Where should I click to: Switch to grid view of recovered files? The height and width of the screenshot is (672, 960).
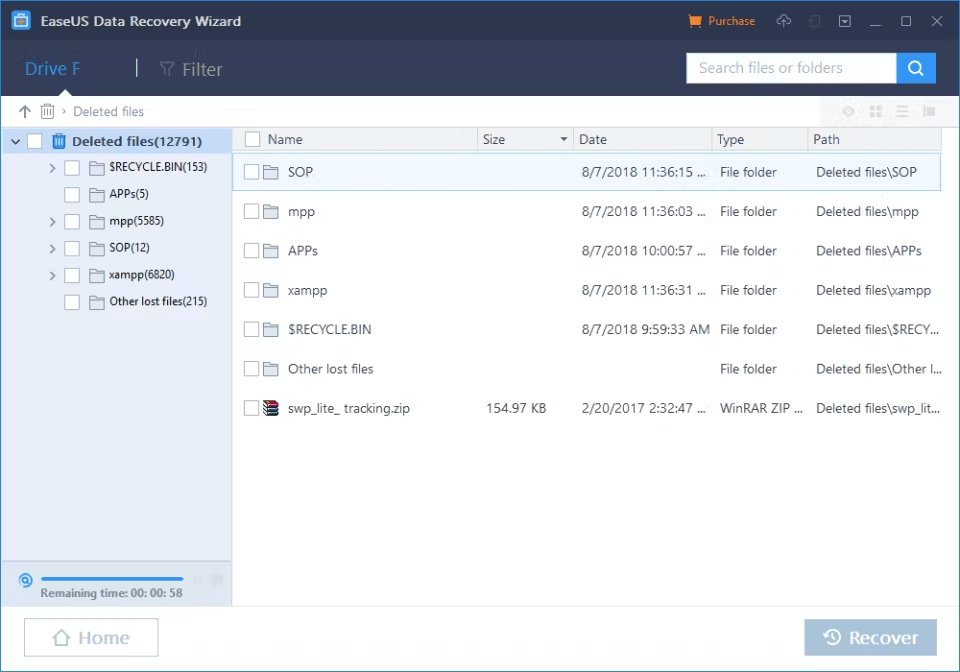pos(875,111)
